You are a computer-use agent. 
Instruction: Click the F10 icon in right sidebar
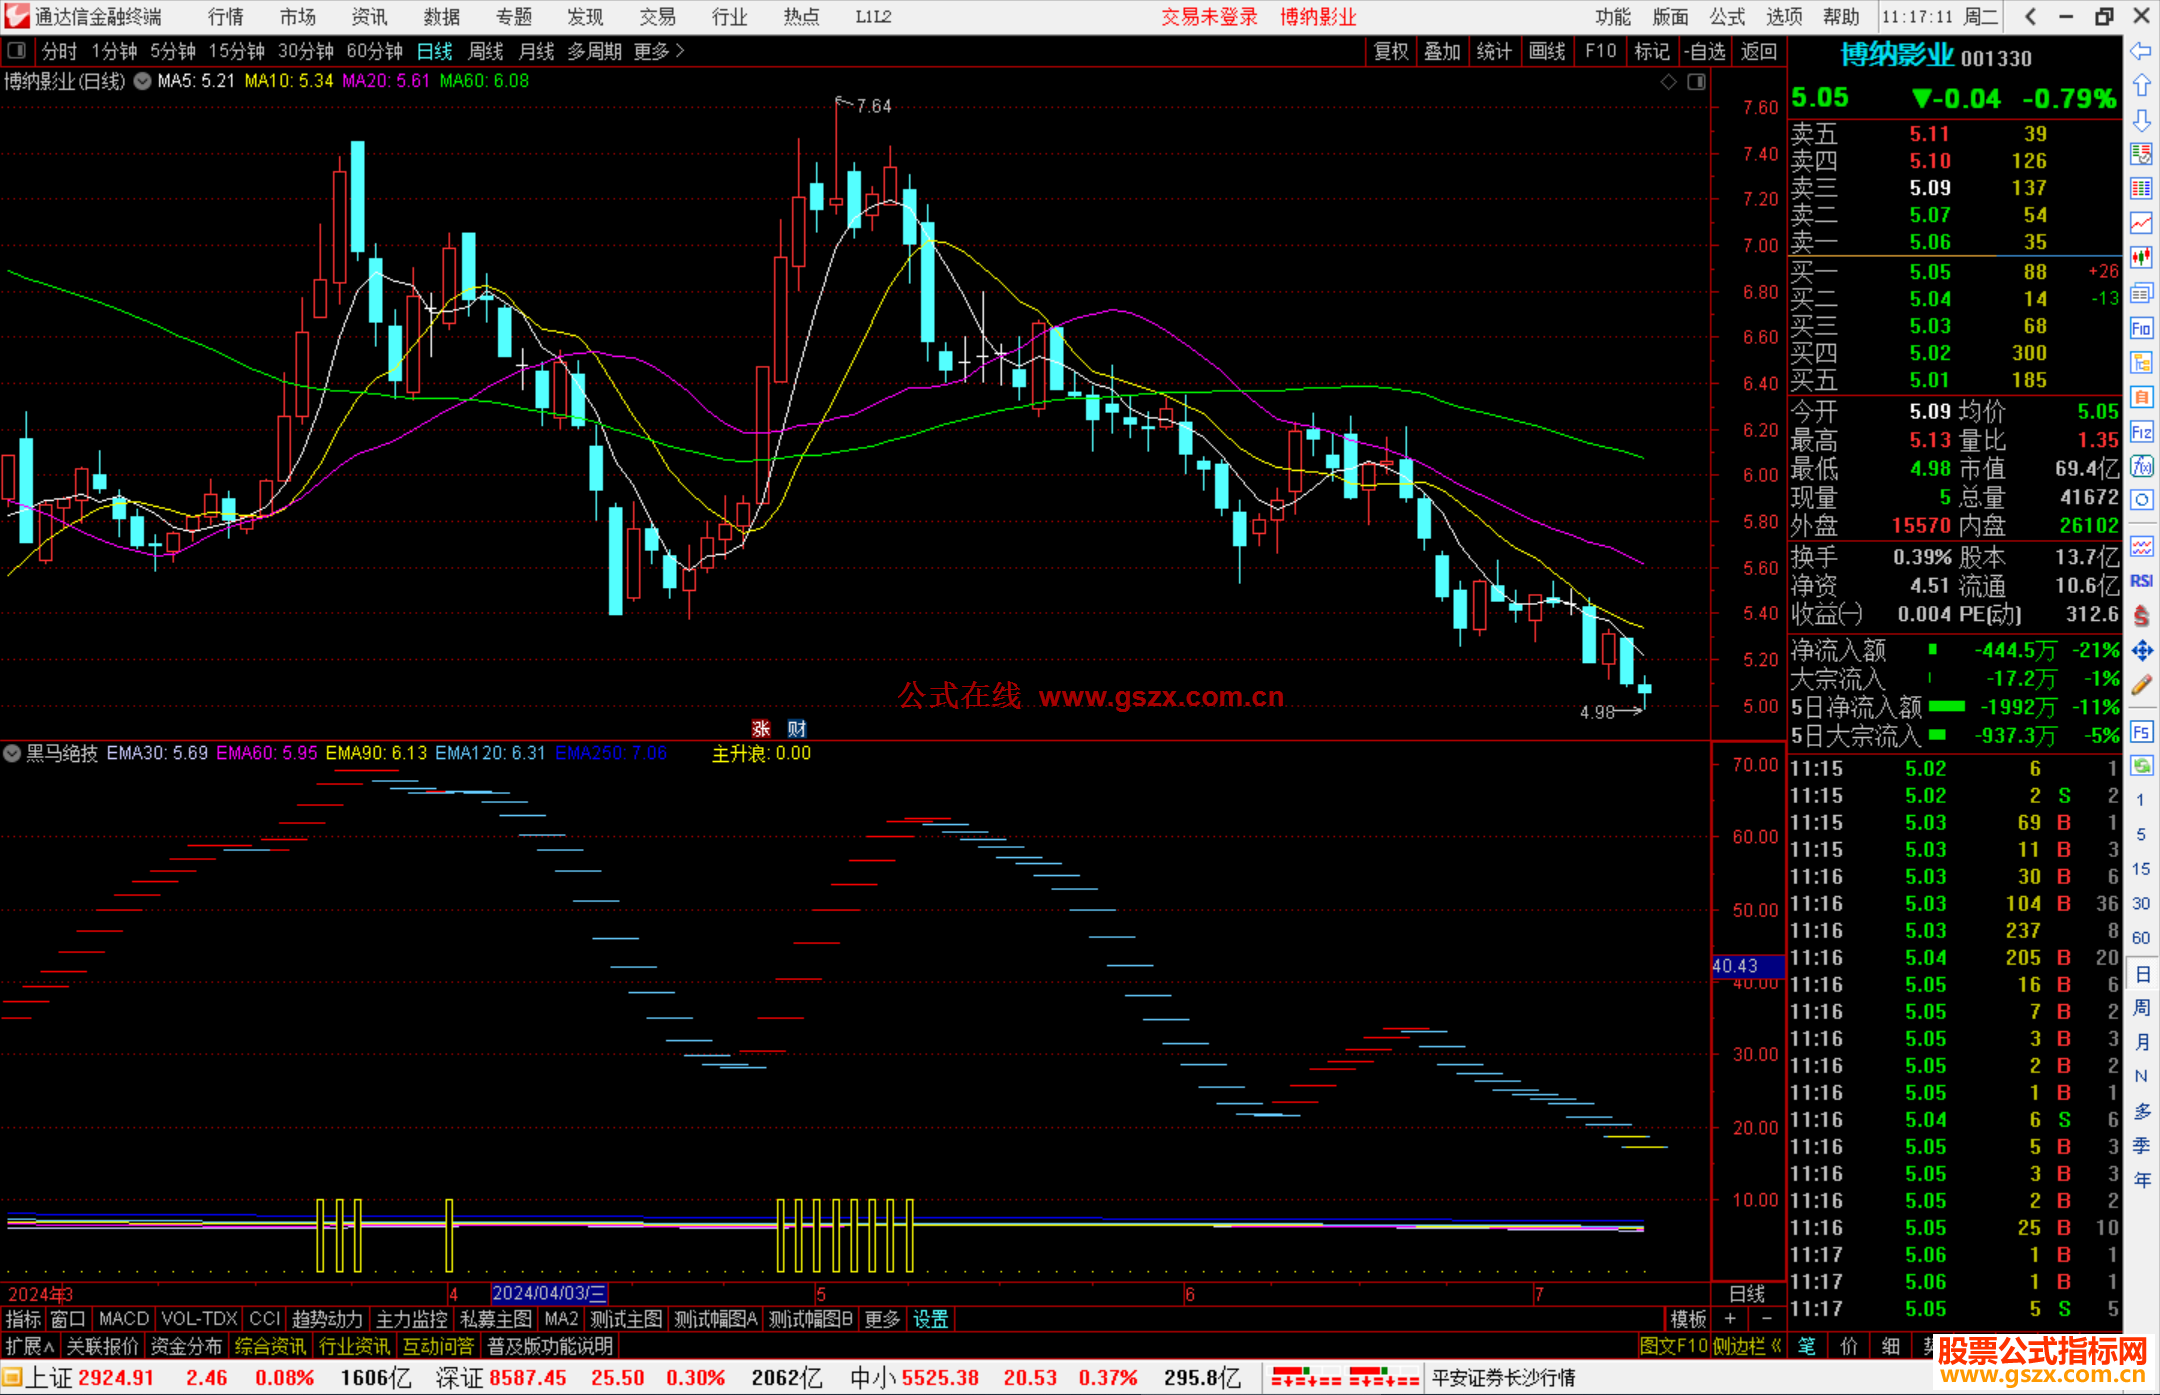[2141, 329]
